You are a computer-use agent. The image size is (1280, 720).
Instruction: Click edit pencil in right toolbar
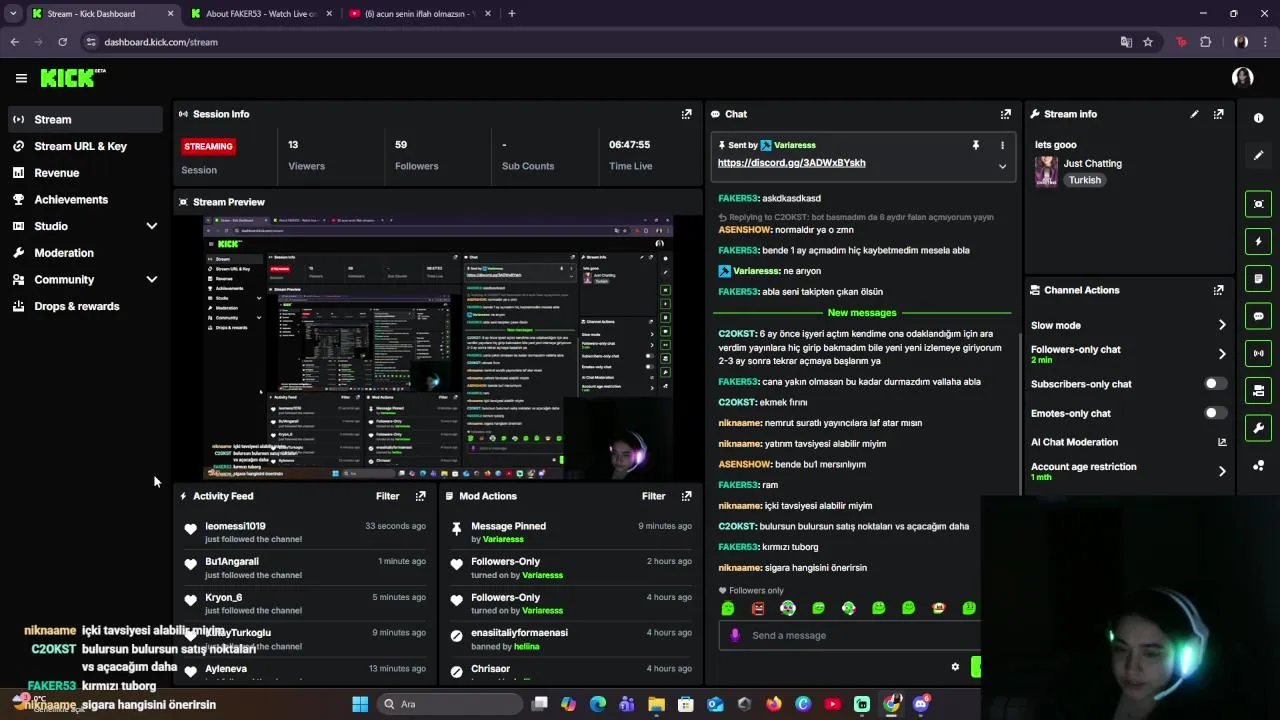click(1258, 155)
